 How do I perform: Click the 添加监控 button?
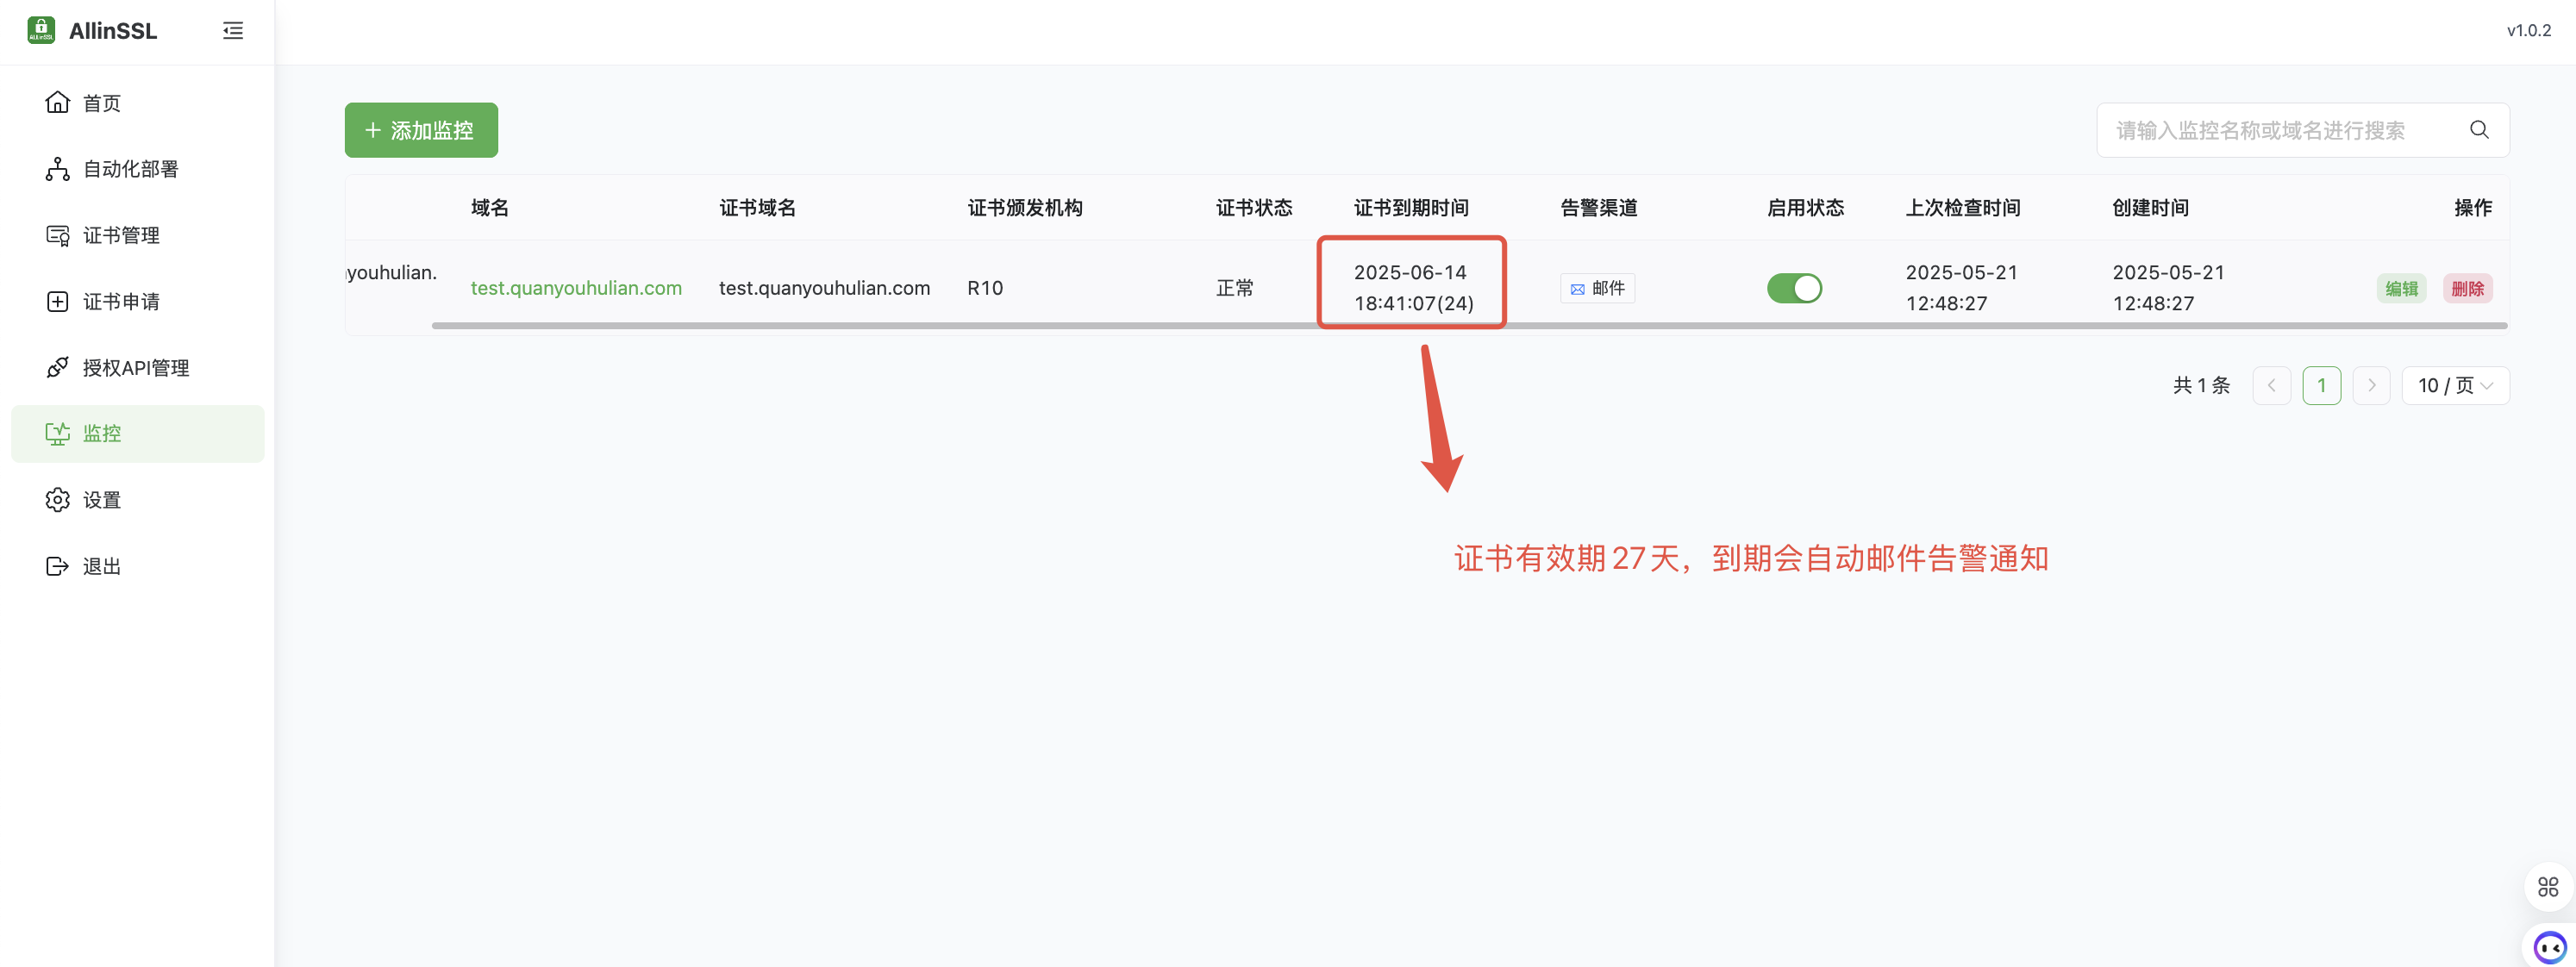(421, 130)
